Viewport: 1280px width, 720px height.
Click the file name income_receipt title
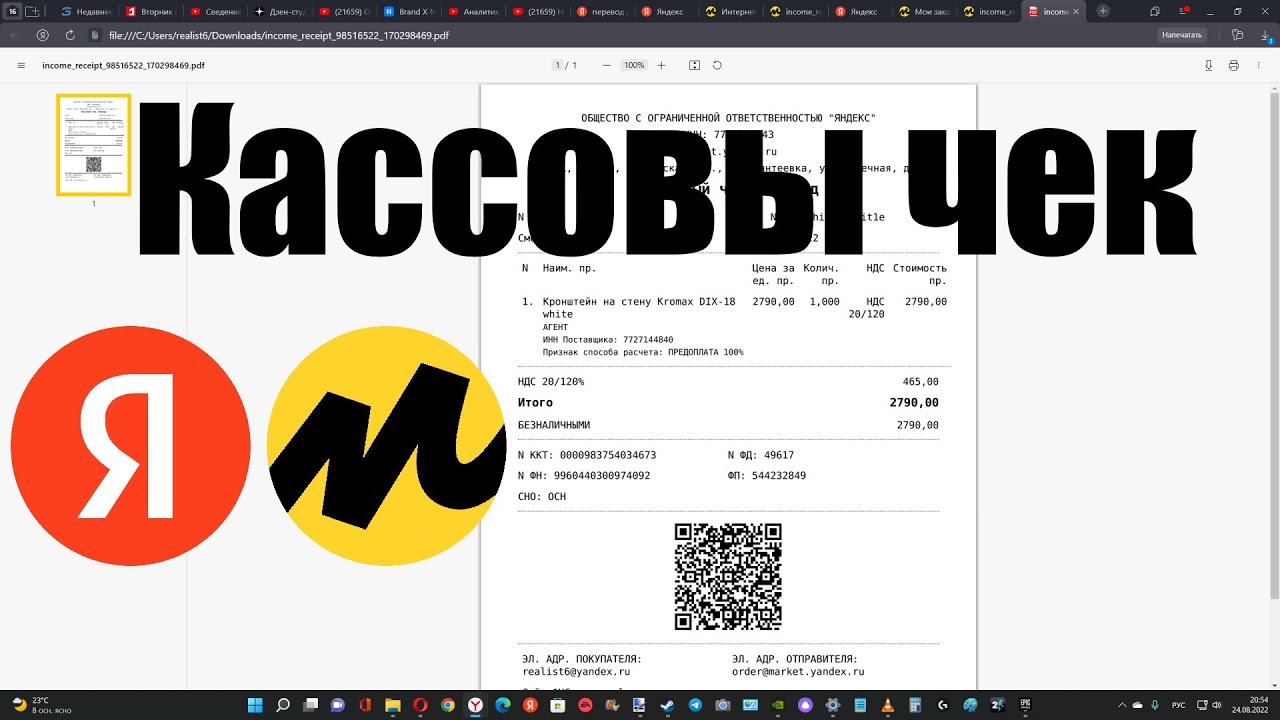(x=123, y=65)
